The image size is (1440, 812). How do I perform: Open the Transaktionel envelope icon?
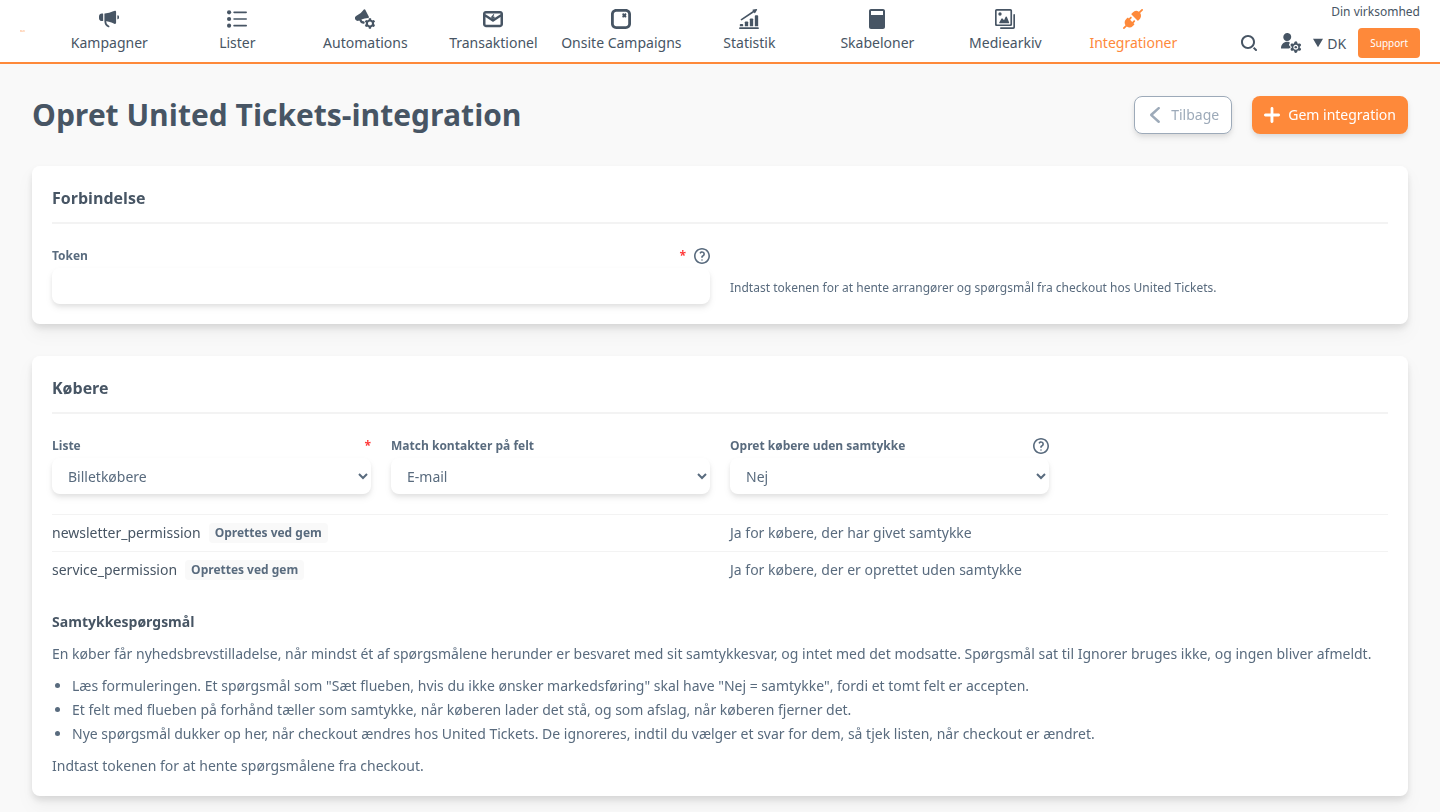(x=493, y=19)
